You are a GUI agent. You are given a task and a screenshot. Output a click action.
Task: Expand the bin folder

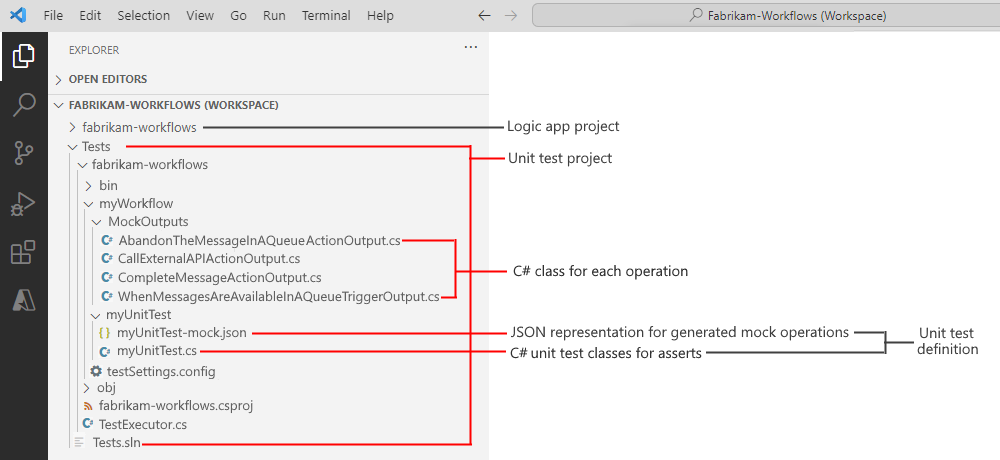[108, 185]
